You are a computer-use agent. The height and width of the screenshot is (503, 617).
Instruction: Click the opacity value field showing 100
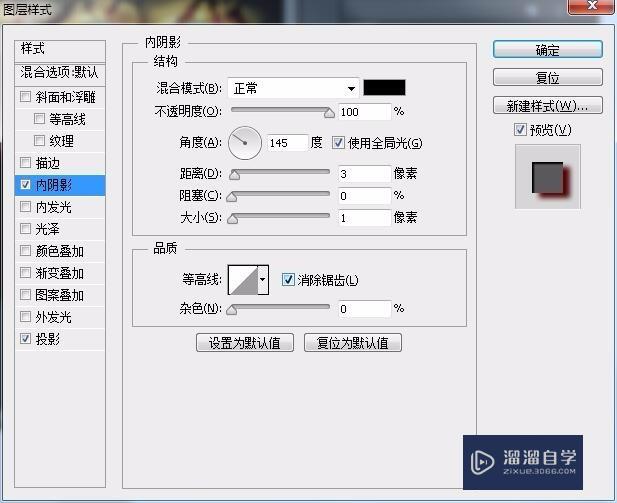[x=364, y=112]
